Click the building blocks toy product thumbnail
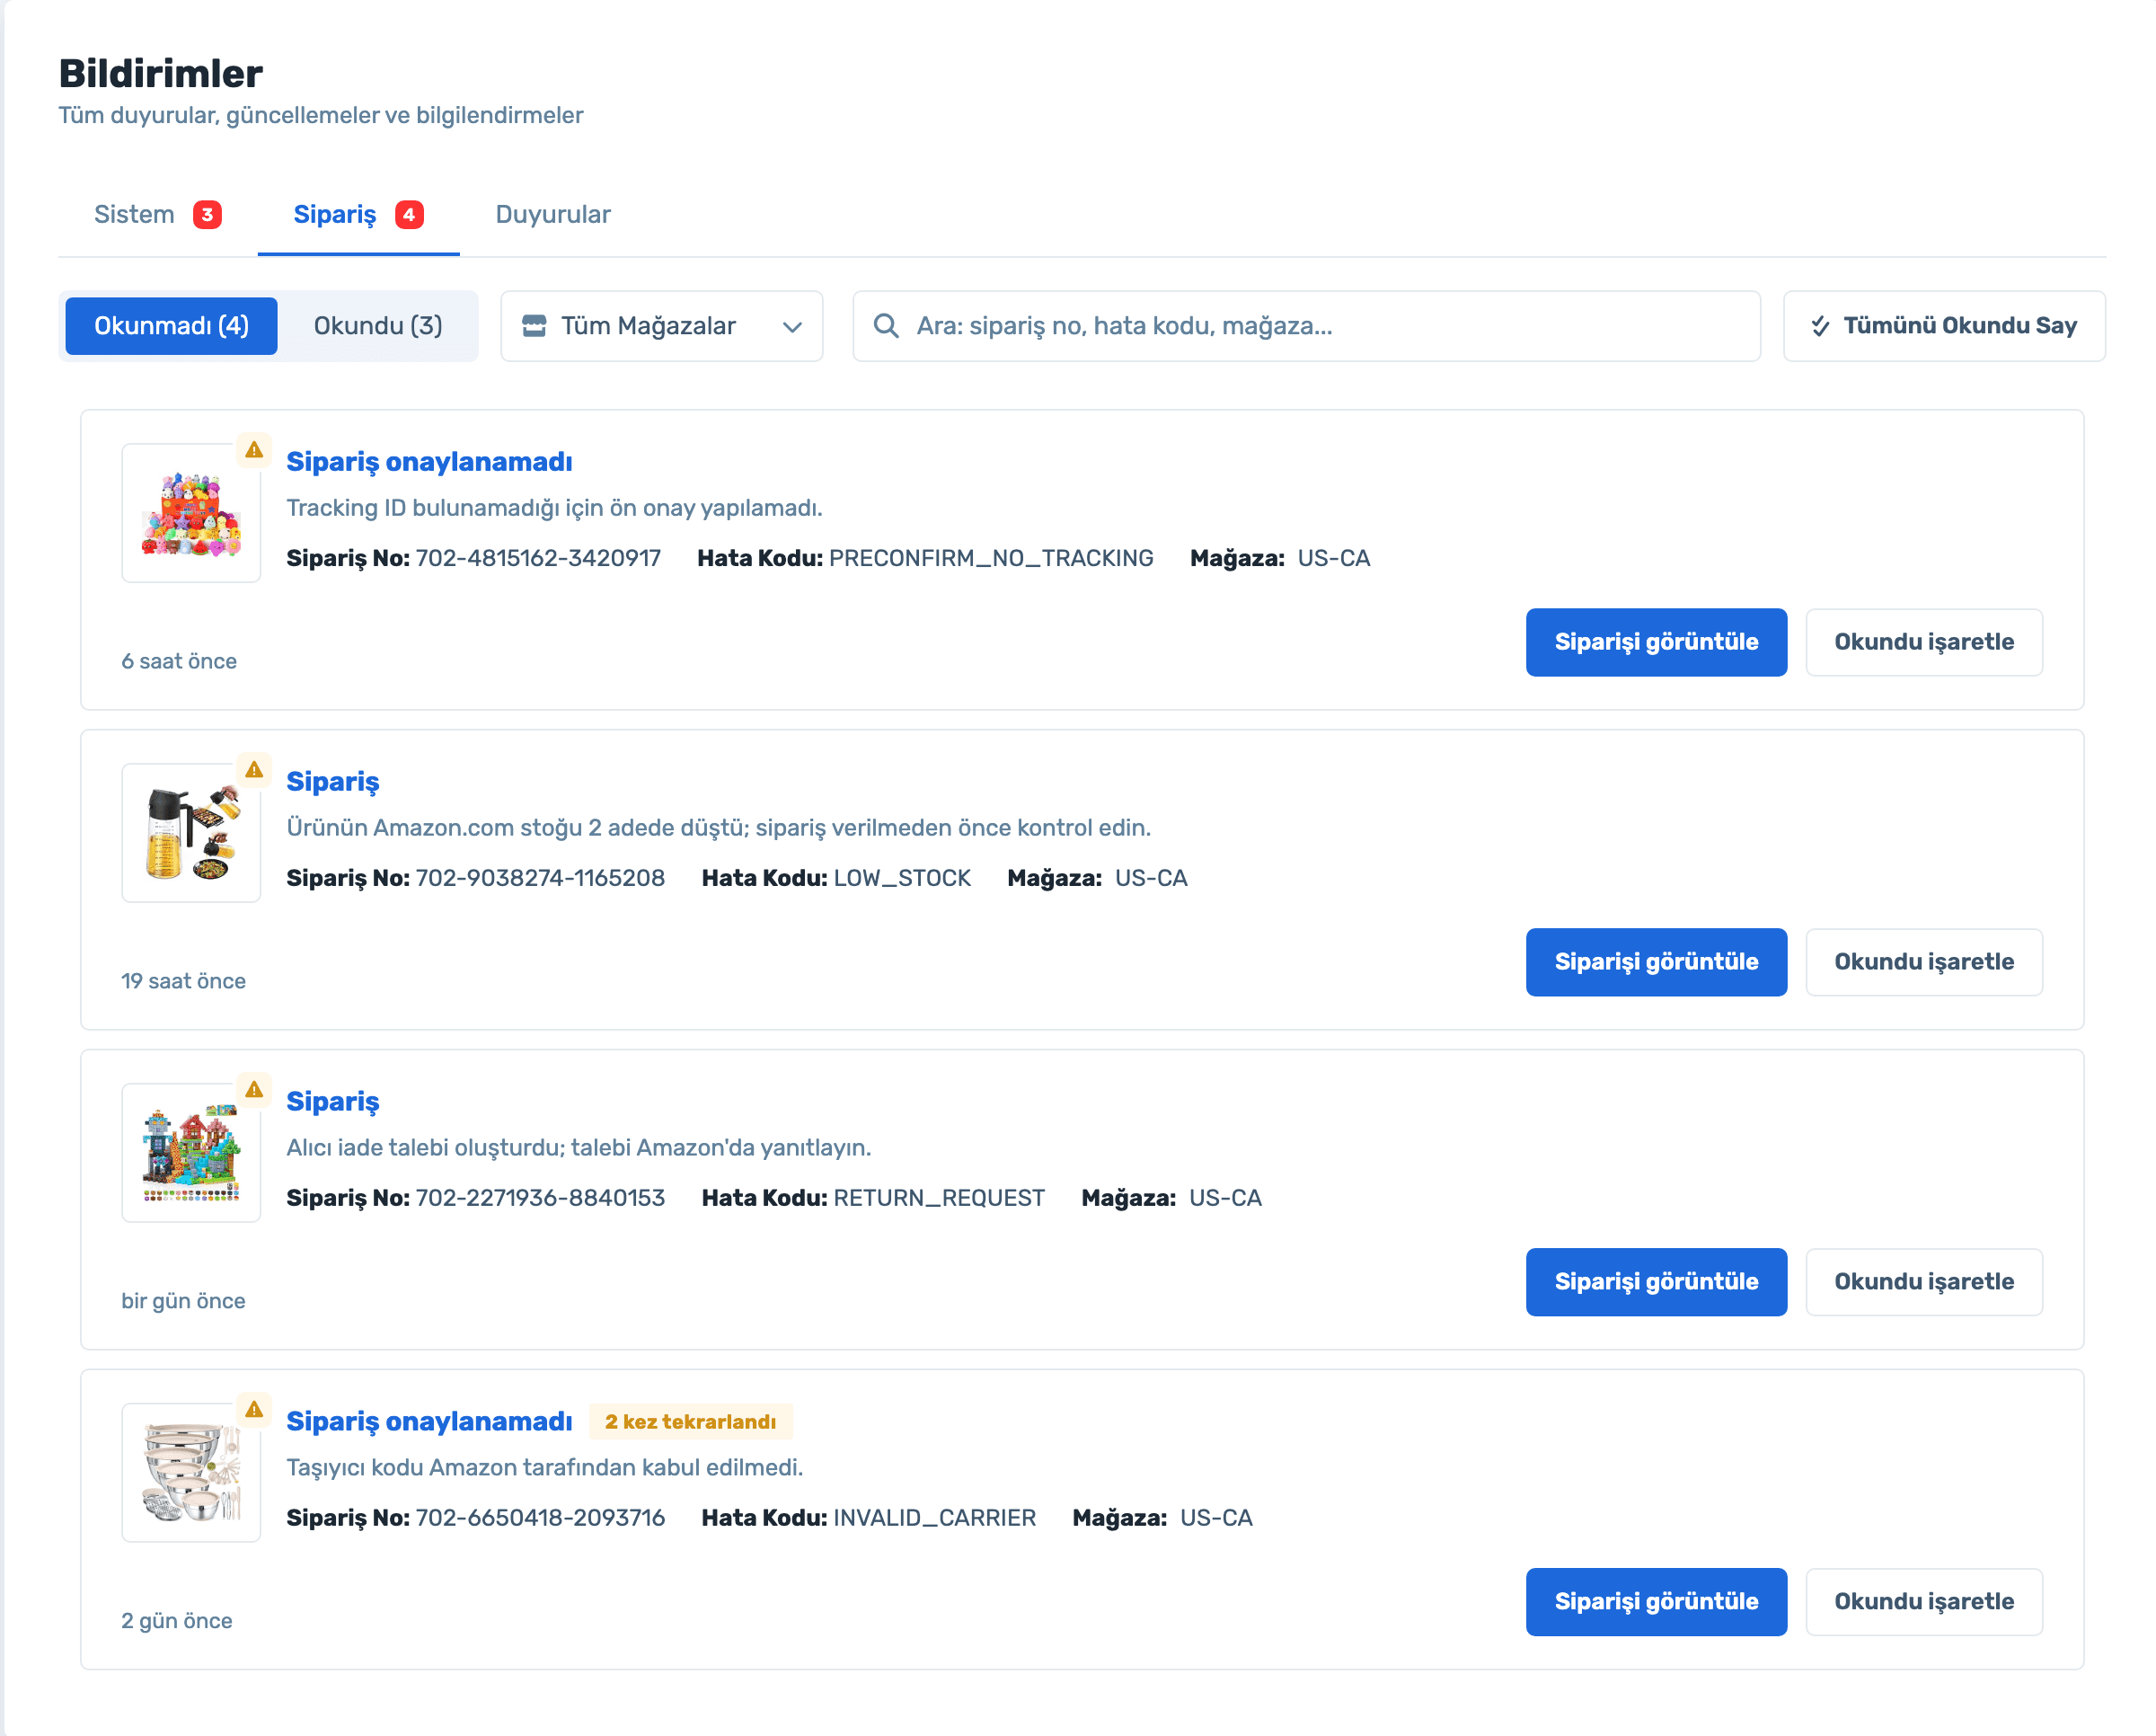This screenshot has height=1736, width=2156. pos(191,1152)
